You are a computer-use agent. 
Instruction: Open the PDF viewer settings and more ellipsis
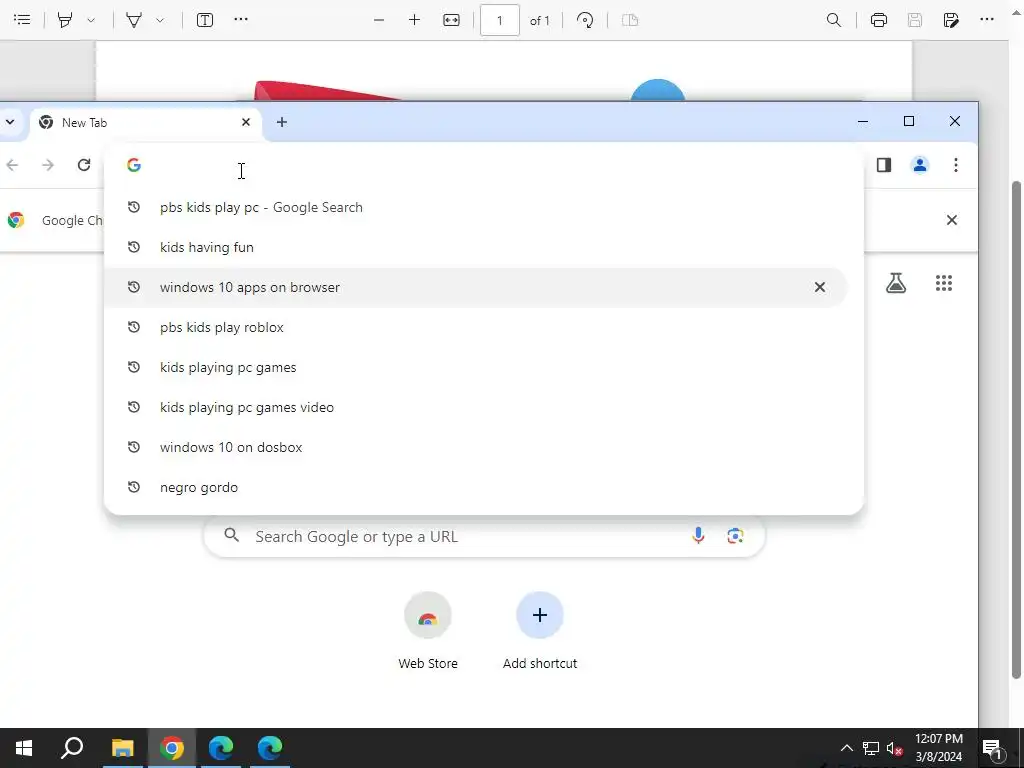(987, 19)
